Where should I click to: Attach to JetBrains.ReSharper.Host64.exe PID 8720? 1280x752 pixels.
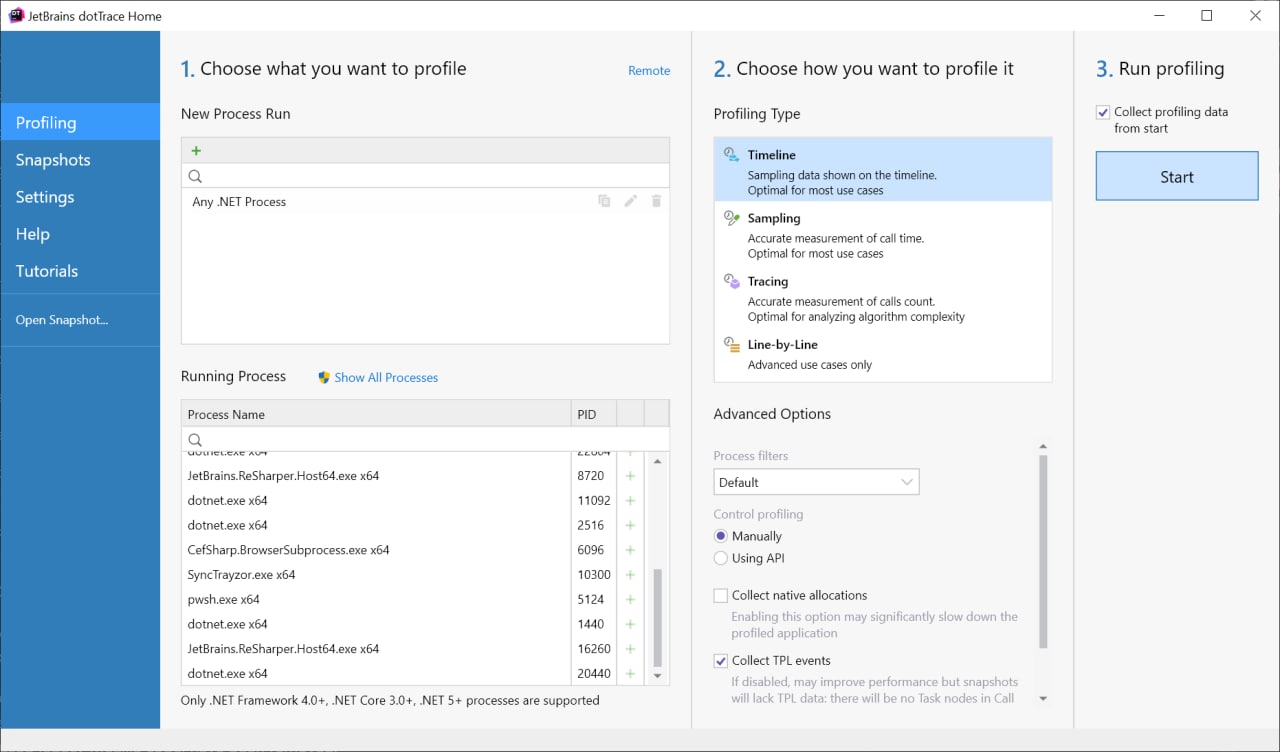630,476
